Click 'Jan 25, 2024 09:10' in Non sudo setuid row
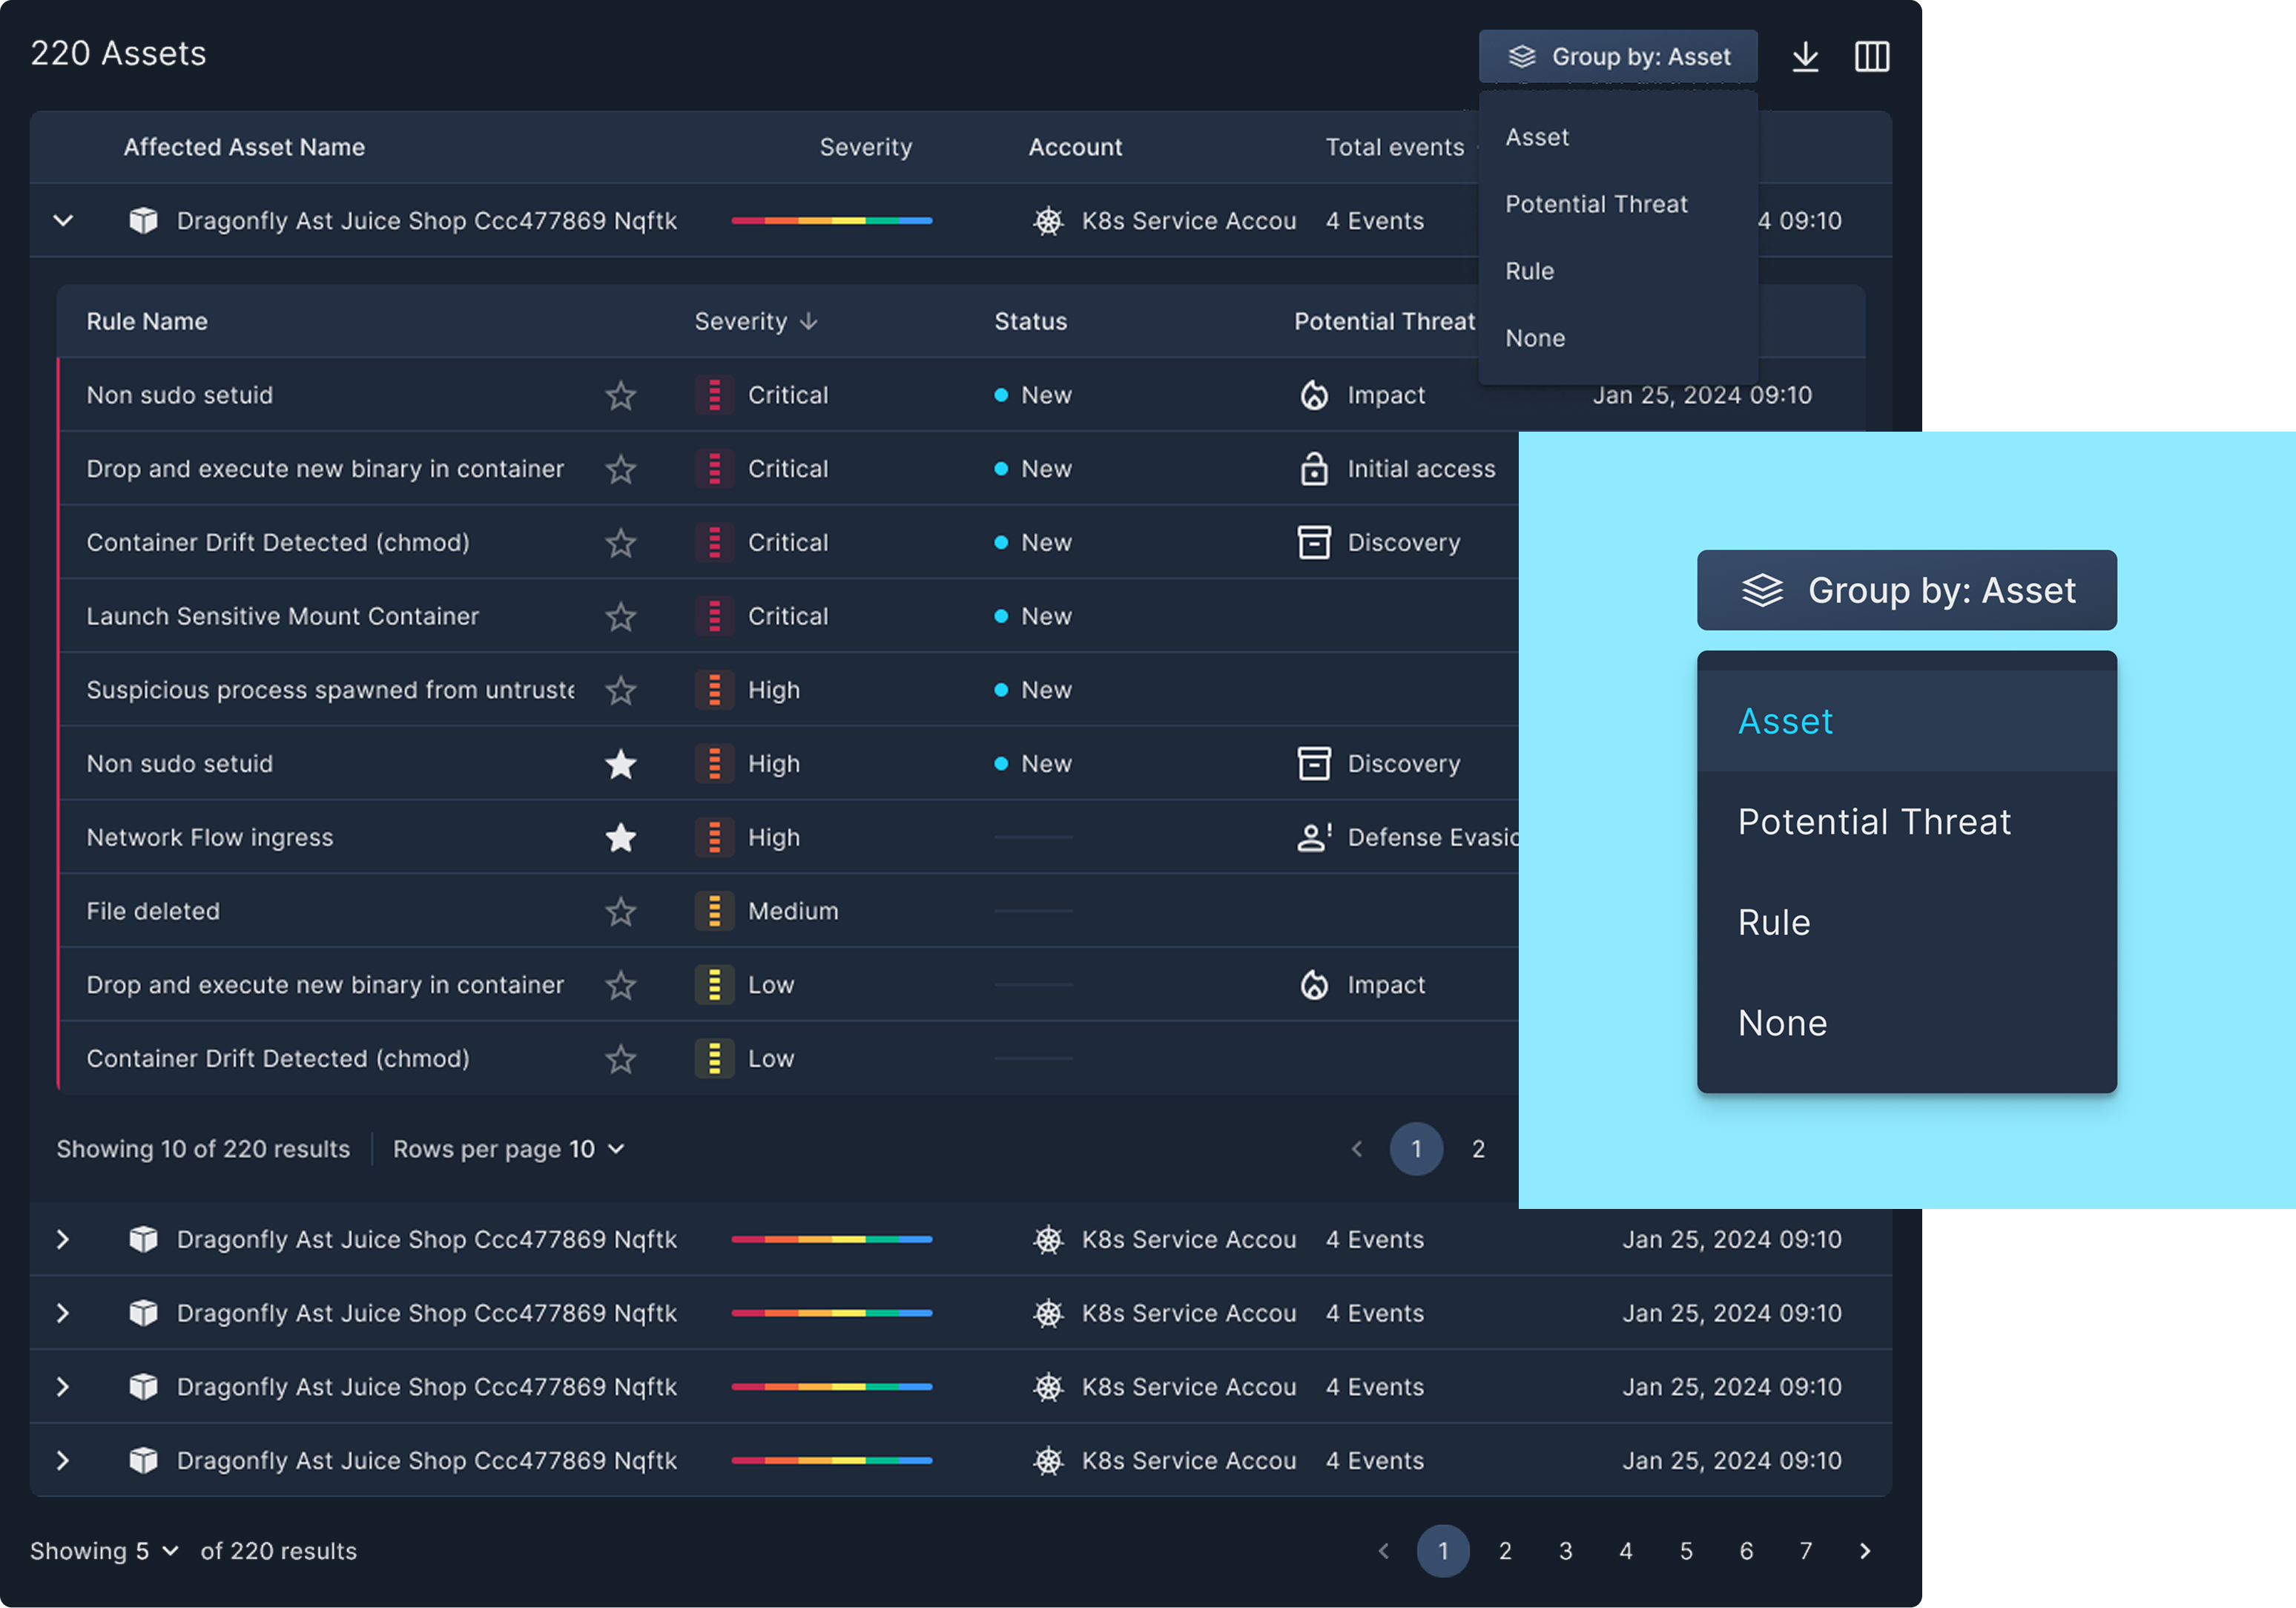Screen dimensions: 2296x1608 click(1702, 395)
